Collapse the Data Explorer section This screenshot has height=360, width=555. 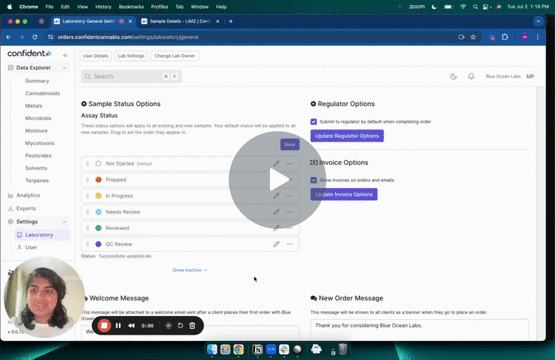click(64, 68)
